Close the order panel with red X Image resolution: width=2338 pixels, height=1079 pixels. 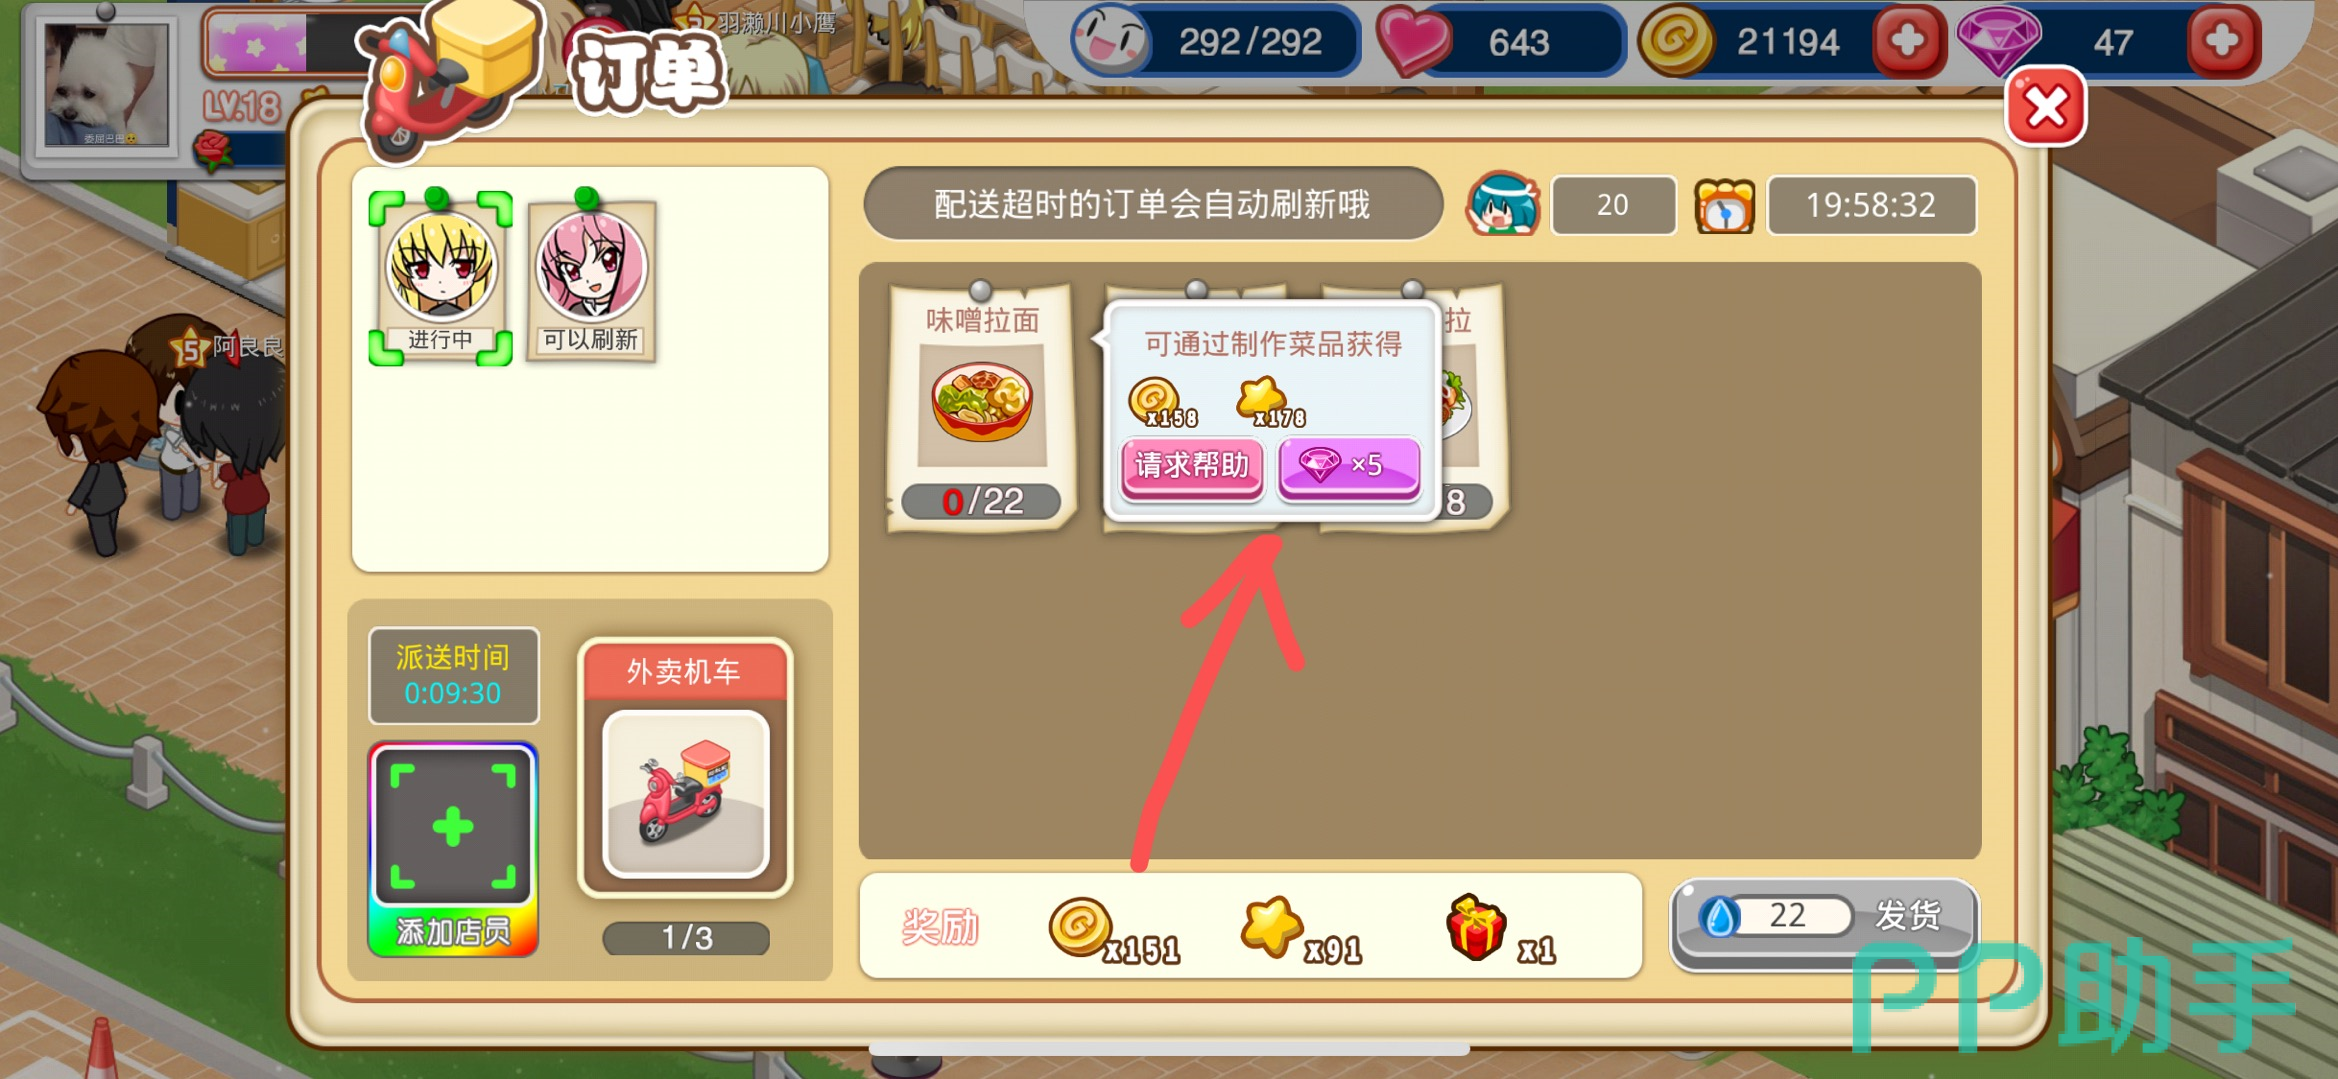pyautogui.click(x=2045, y=107)
